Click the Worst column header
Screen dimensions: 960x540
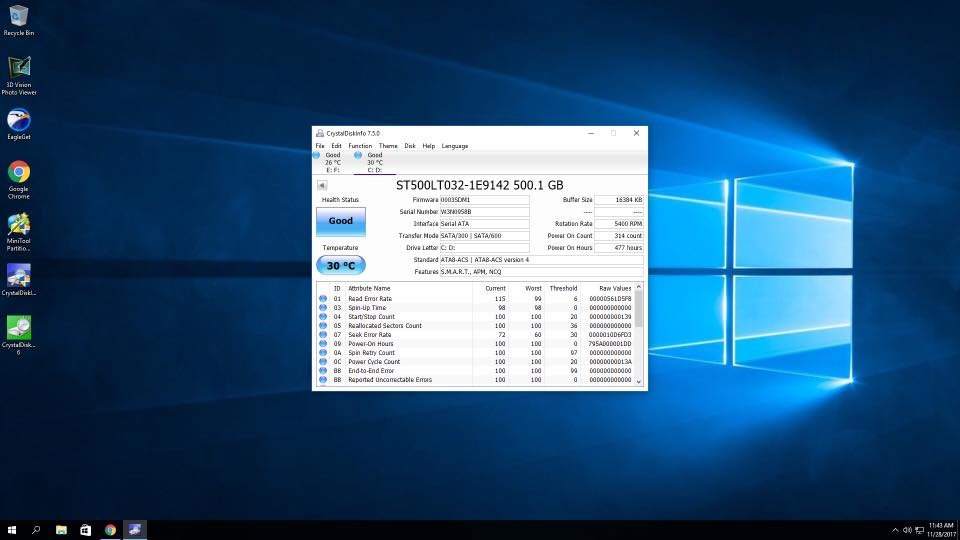pos(533,288)
